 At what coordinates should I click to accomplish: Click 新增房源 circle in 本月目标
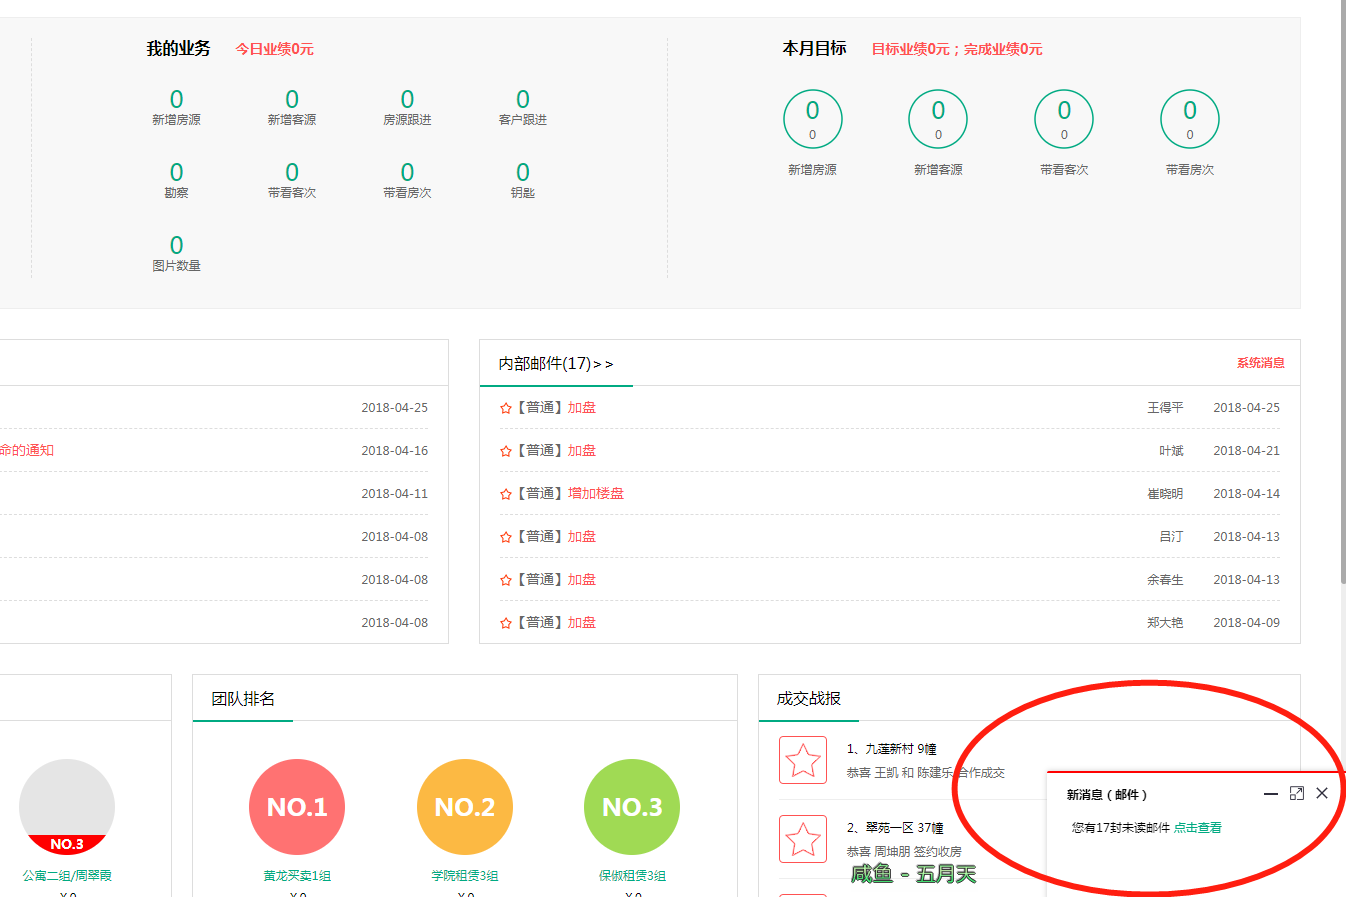[x=812, y=119]
